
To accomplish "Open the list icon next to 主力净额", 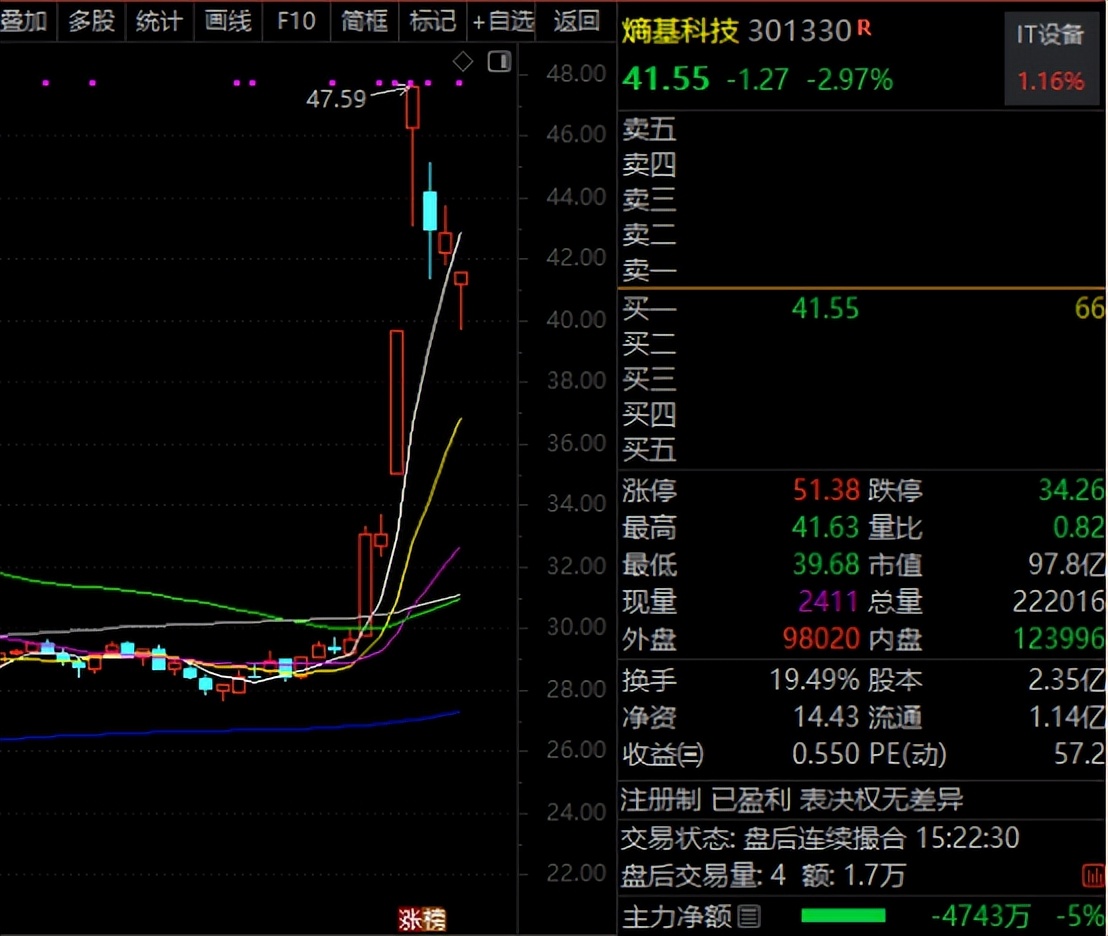I will [x=749, y=915].
